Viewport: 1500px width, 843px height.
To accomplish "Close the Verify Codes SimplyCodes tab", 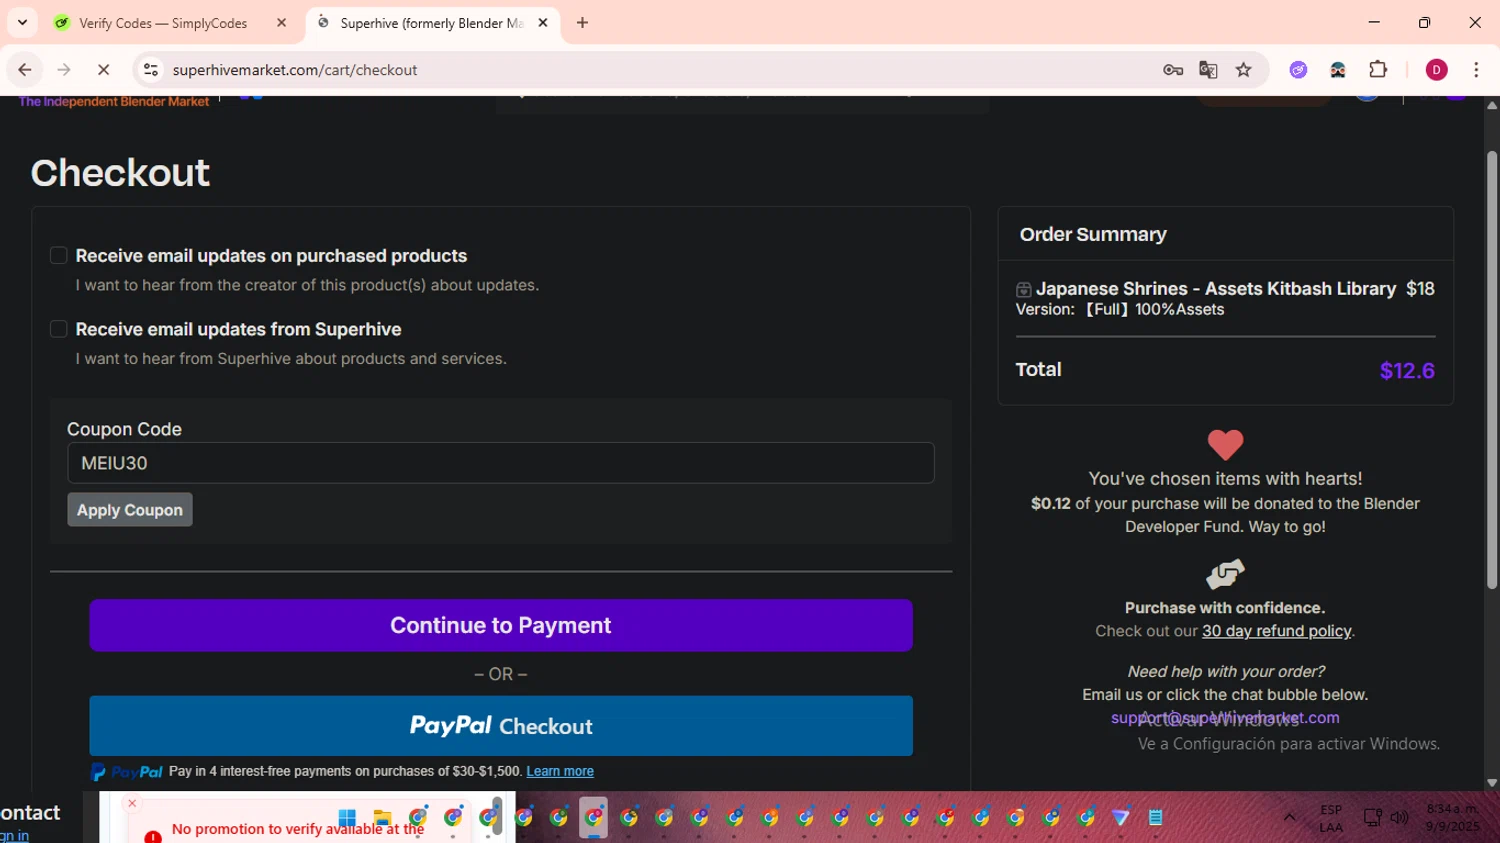I will pyautogui.click(x=281, y=22).
